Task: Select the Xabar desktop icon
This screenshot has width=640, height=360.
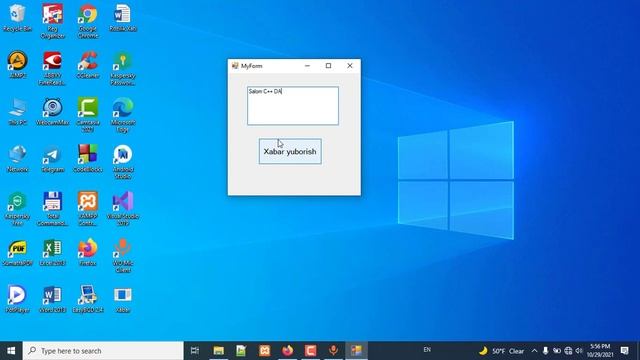Action: point(123,299)
